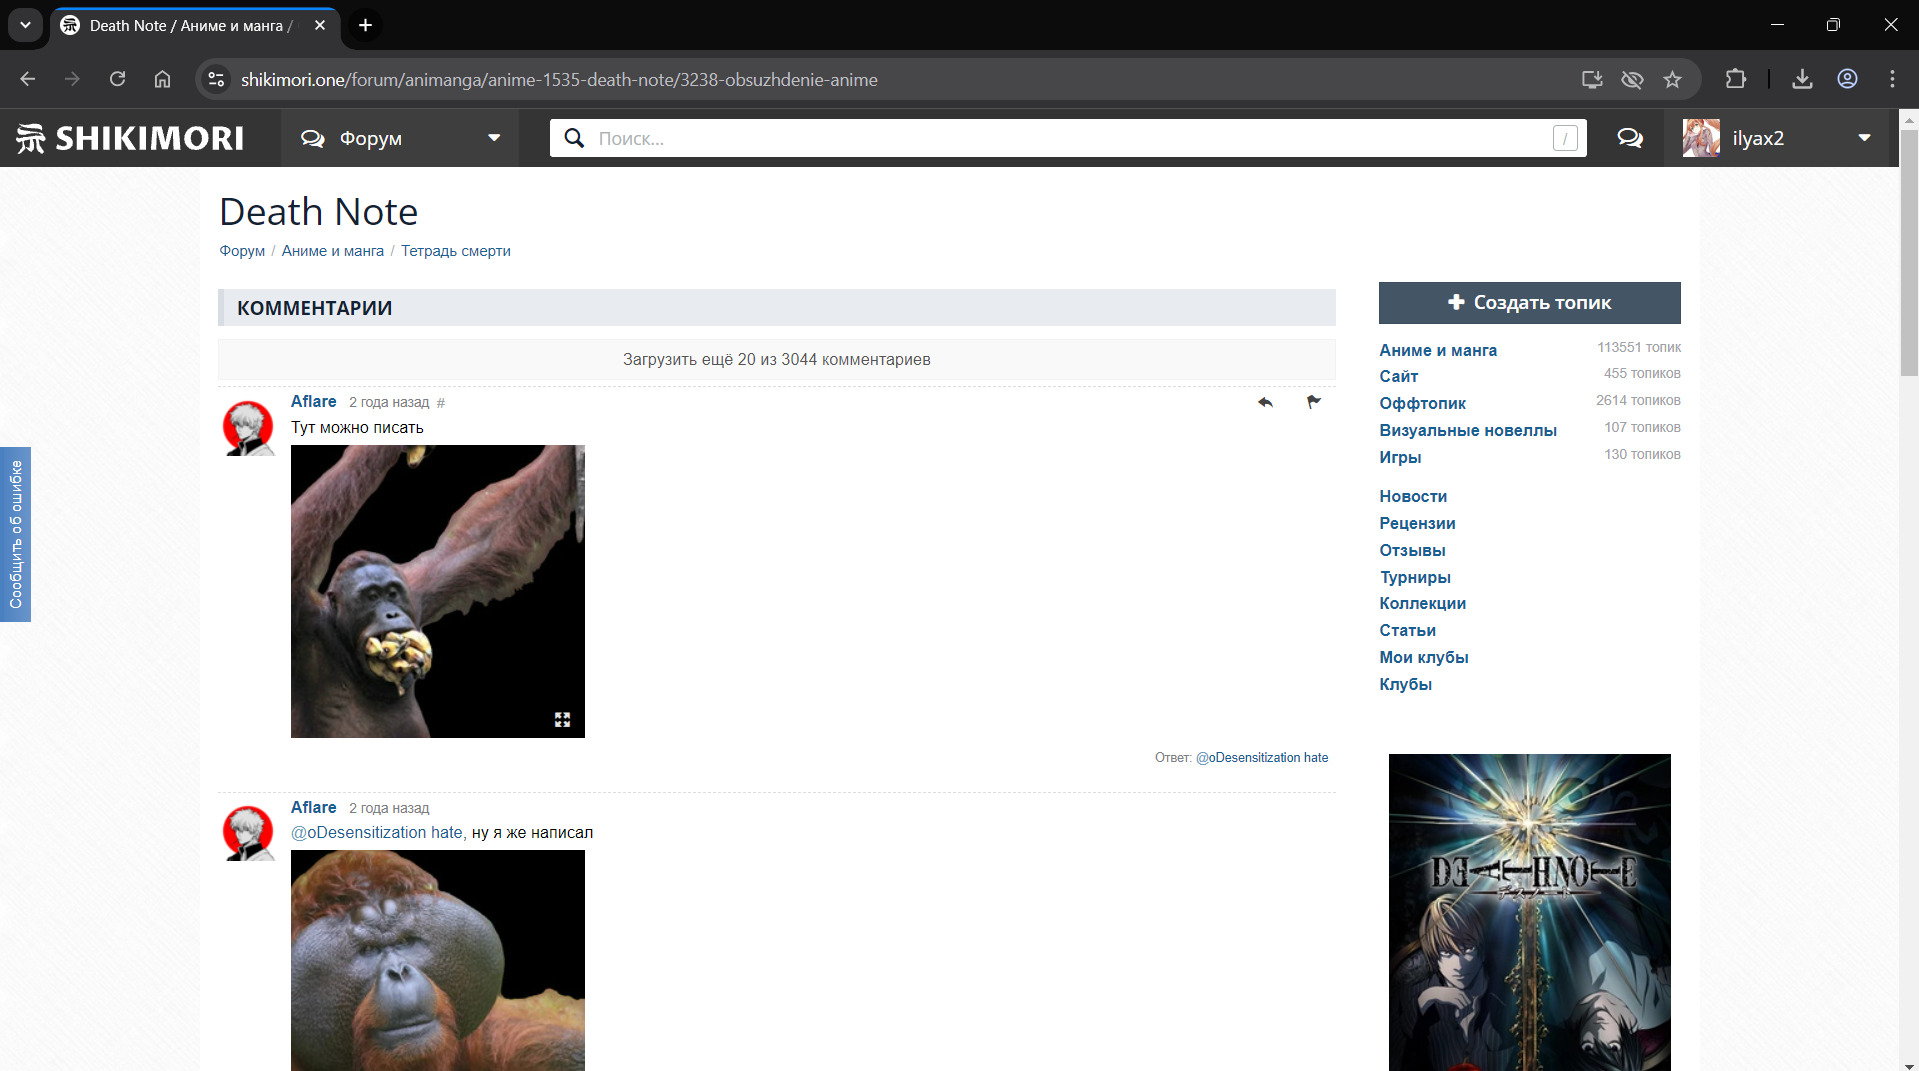Open the tab search dropdown arrow
Image resolution: width=1919 pixels, height=1071 pixels.
tap(25, 25)
